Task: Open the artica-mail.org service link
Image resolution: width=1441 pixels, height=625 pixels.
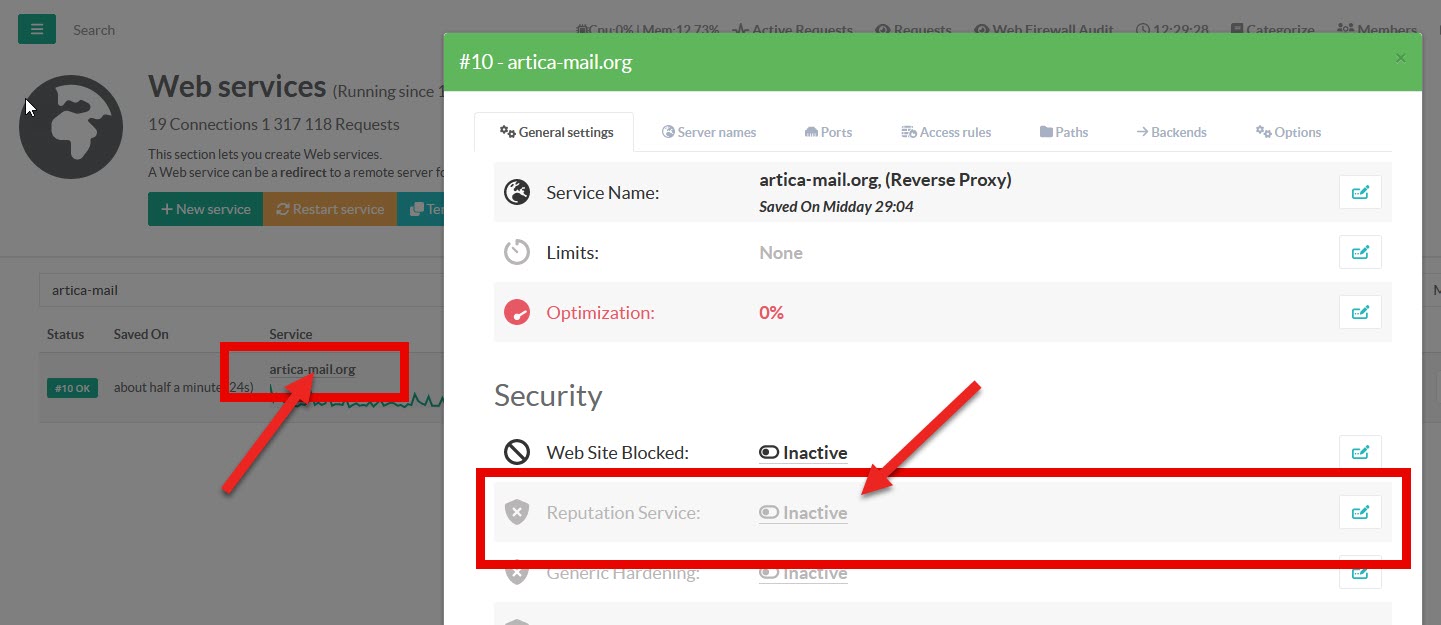Action: 312,369
